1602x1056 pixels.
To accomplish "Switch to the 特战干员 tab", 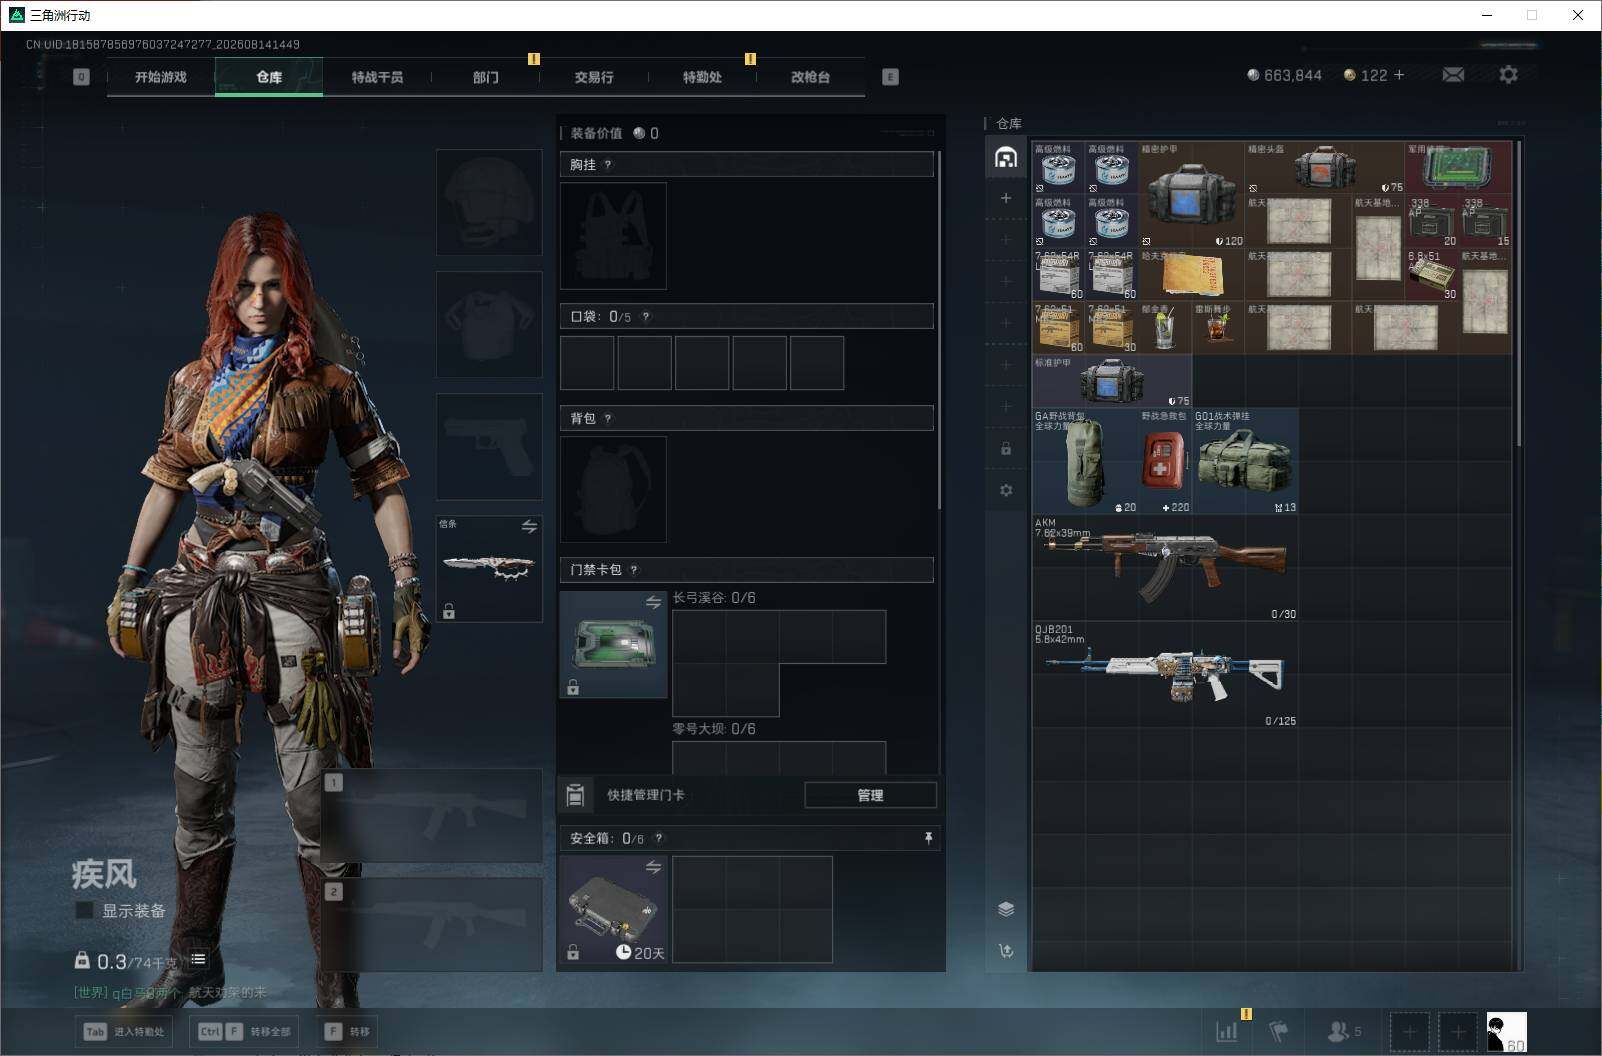I will 377,77.
